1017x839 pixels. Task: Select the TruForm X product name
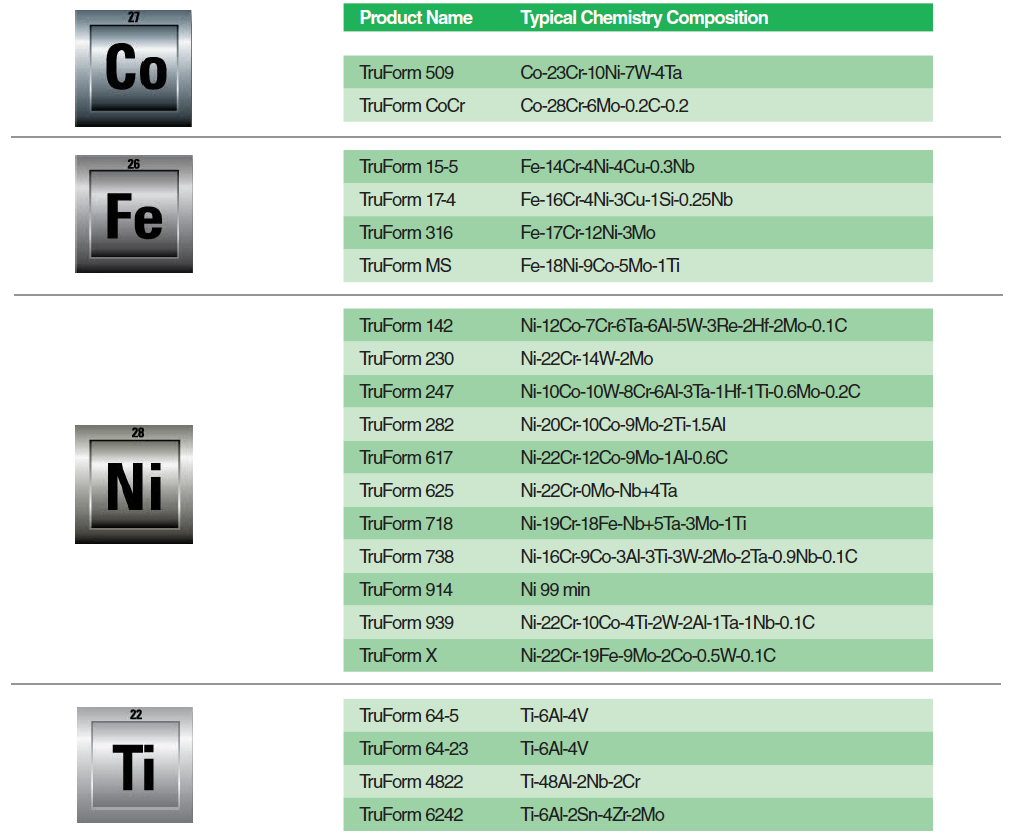pyautogui.click(x=398, y=656)
